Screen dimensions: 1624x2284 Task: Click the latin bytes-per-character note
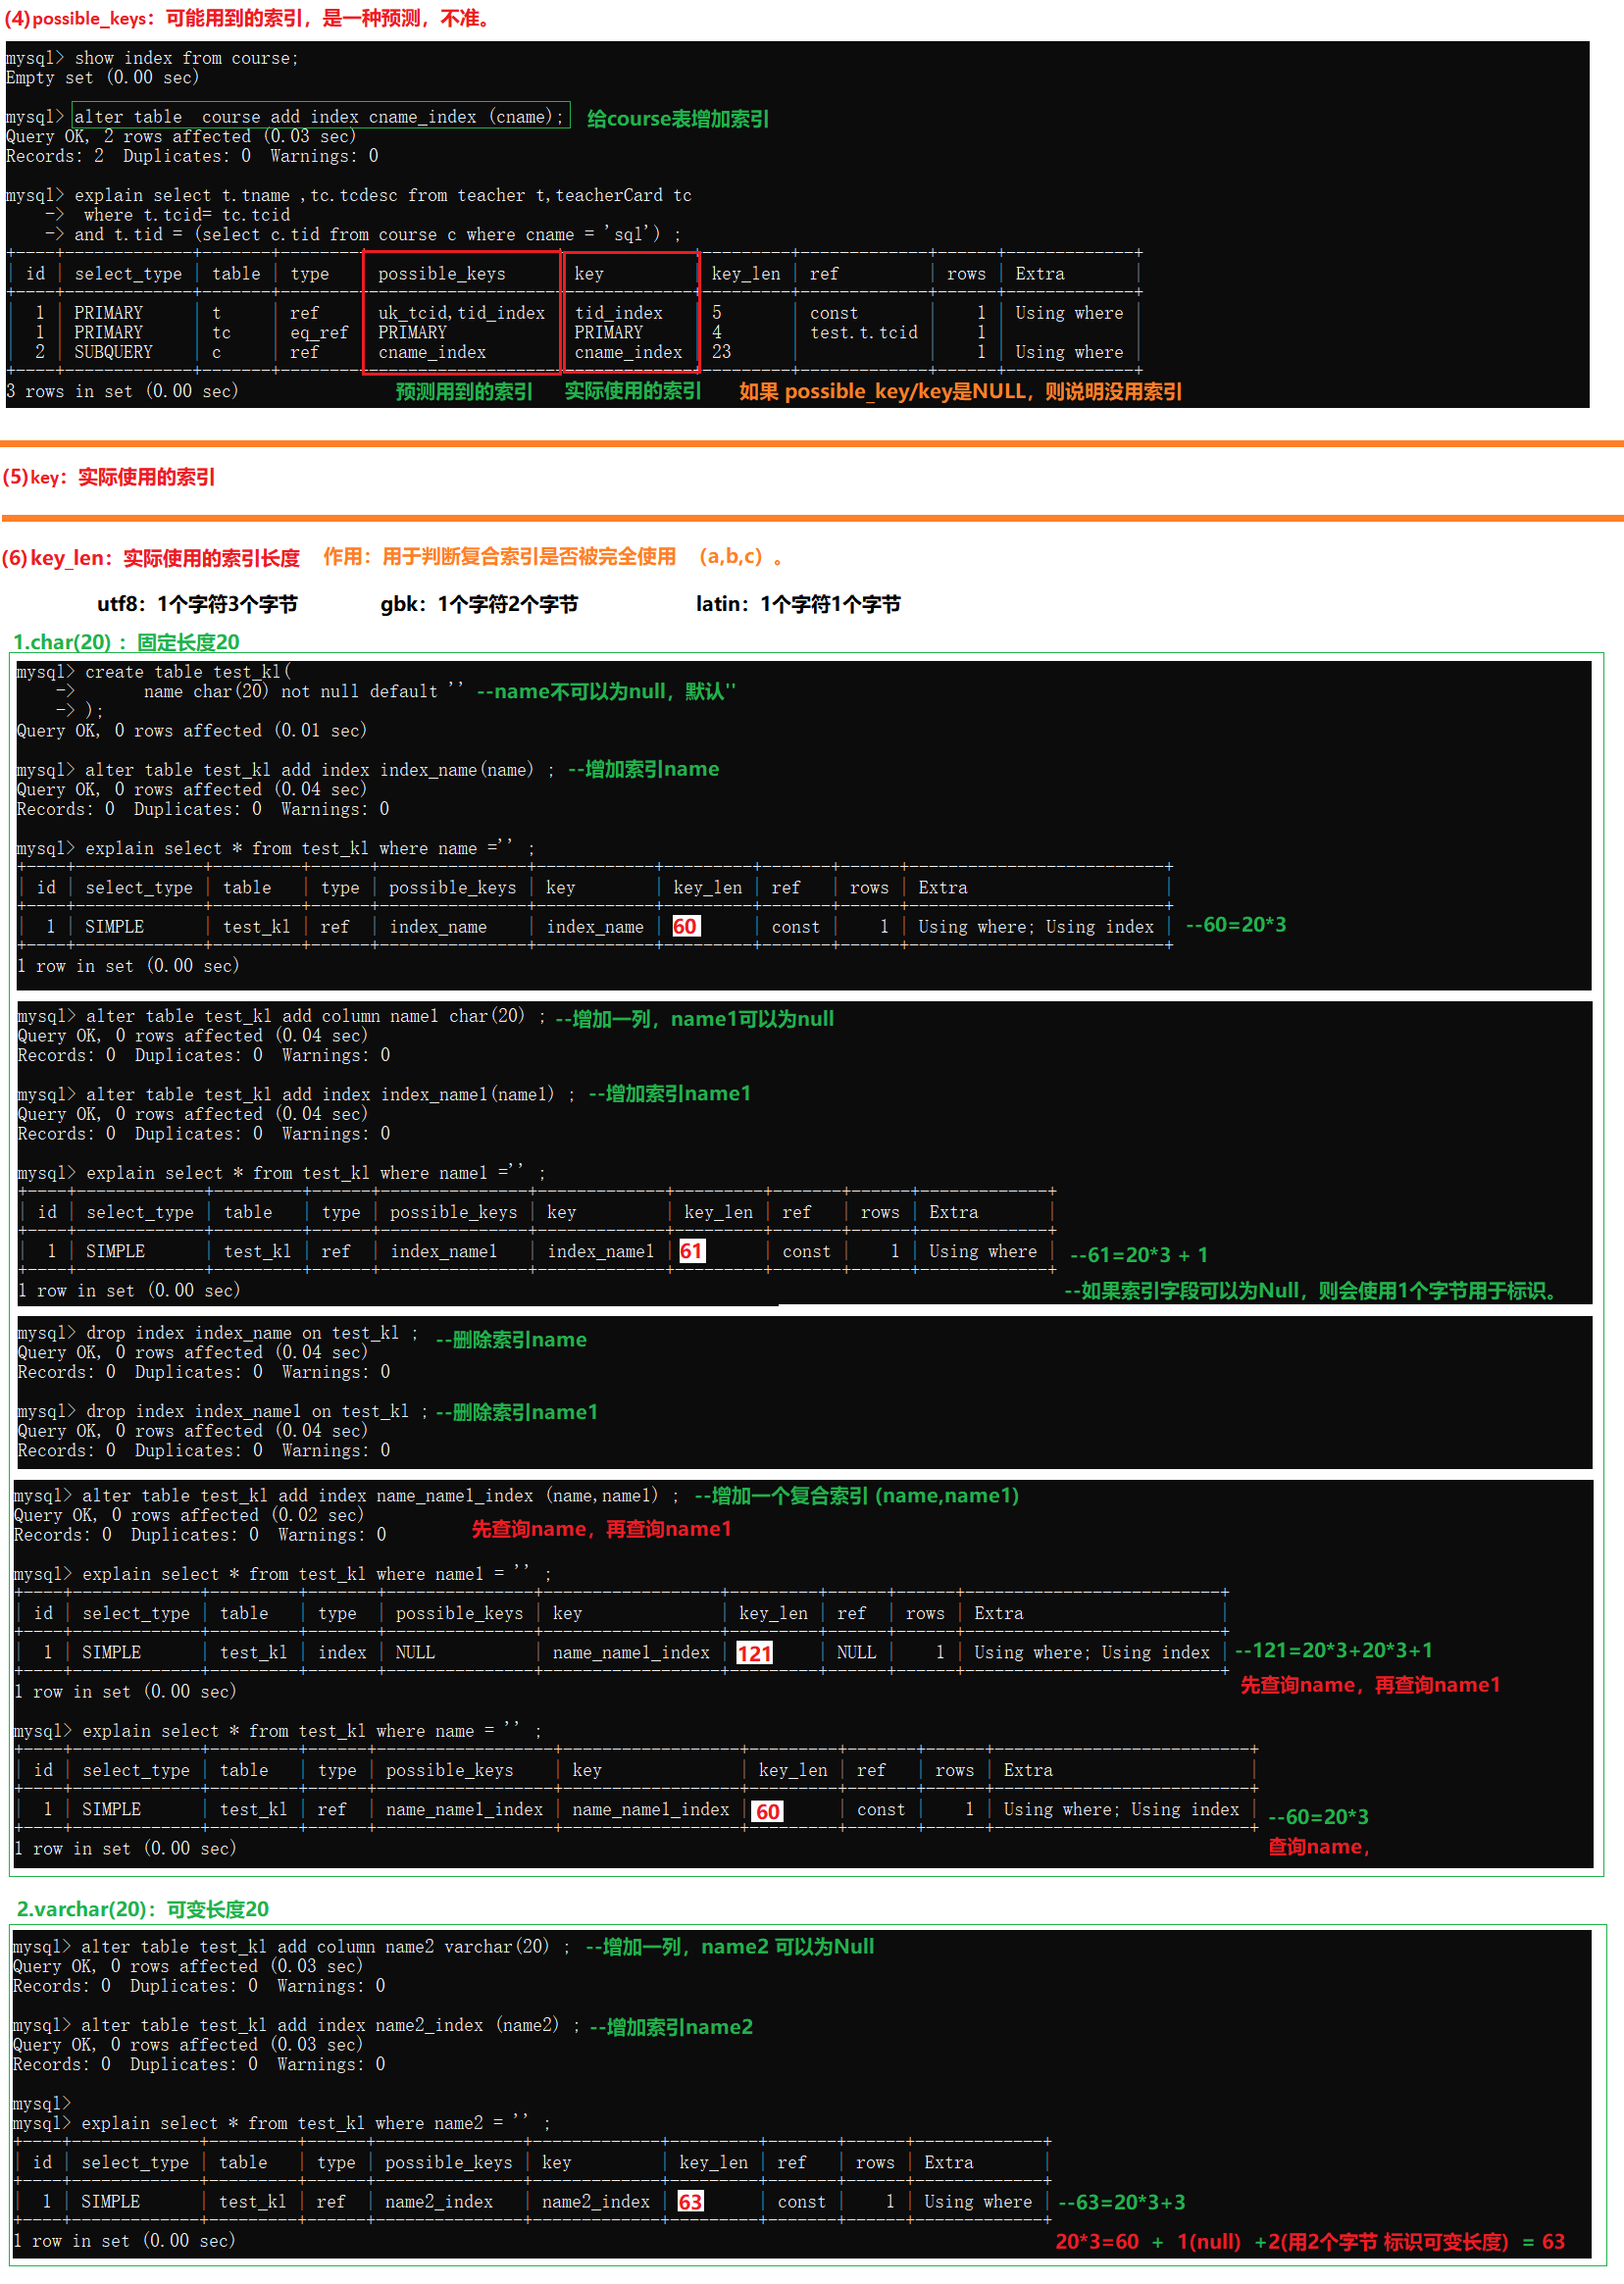coord(798,604)
